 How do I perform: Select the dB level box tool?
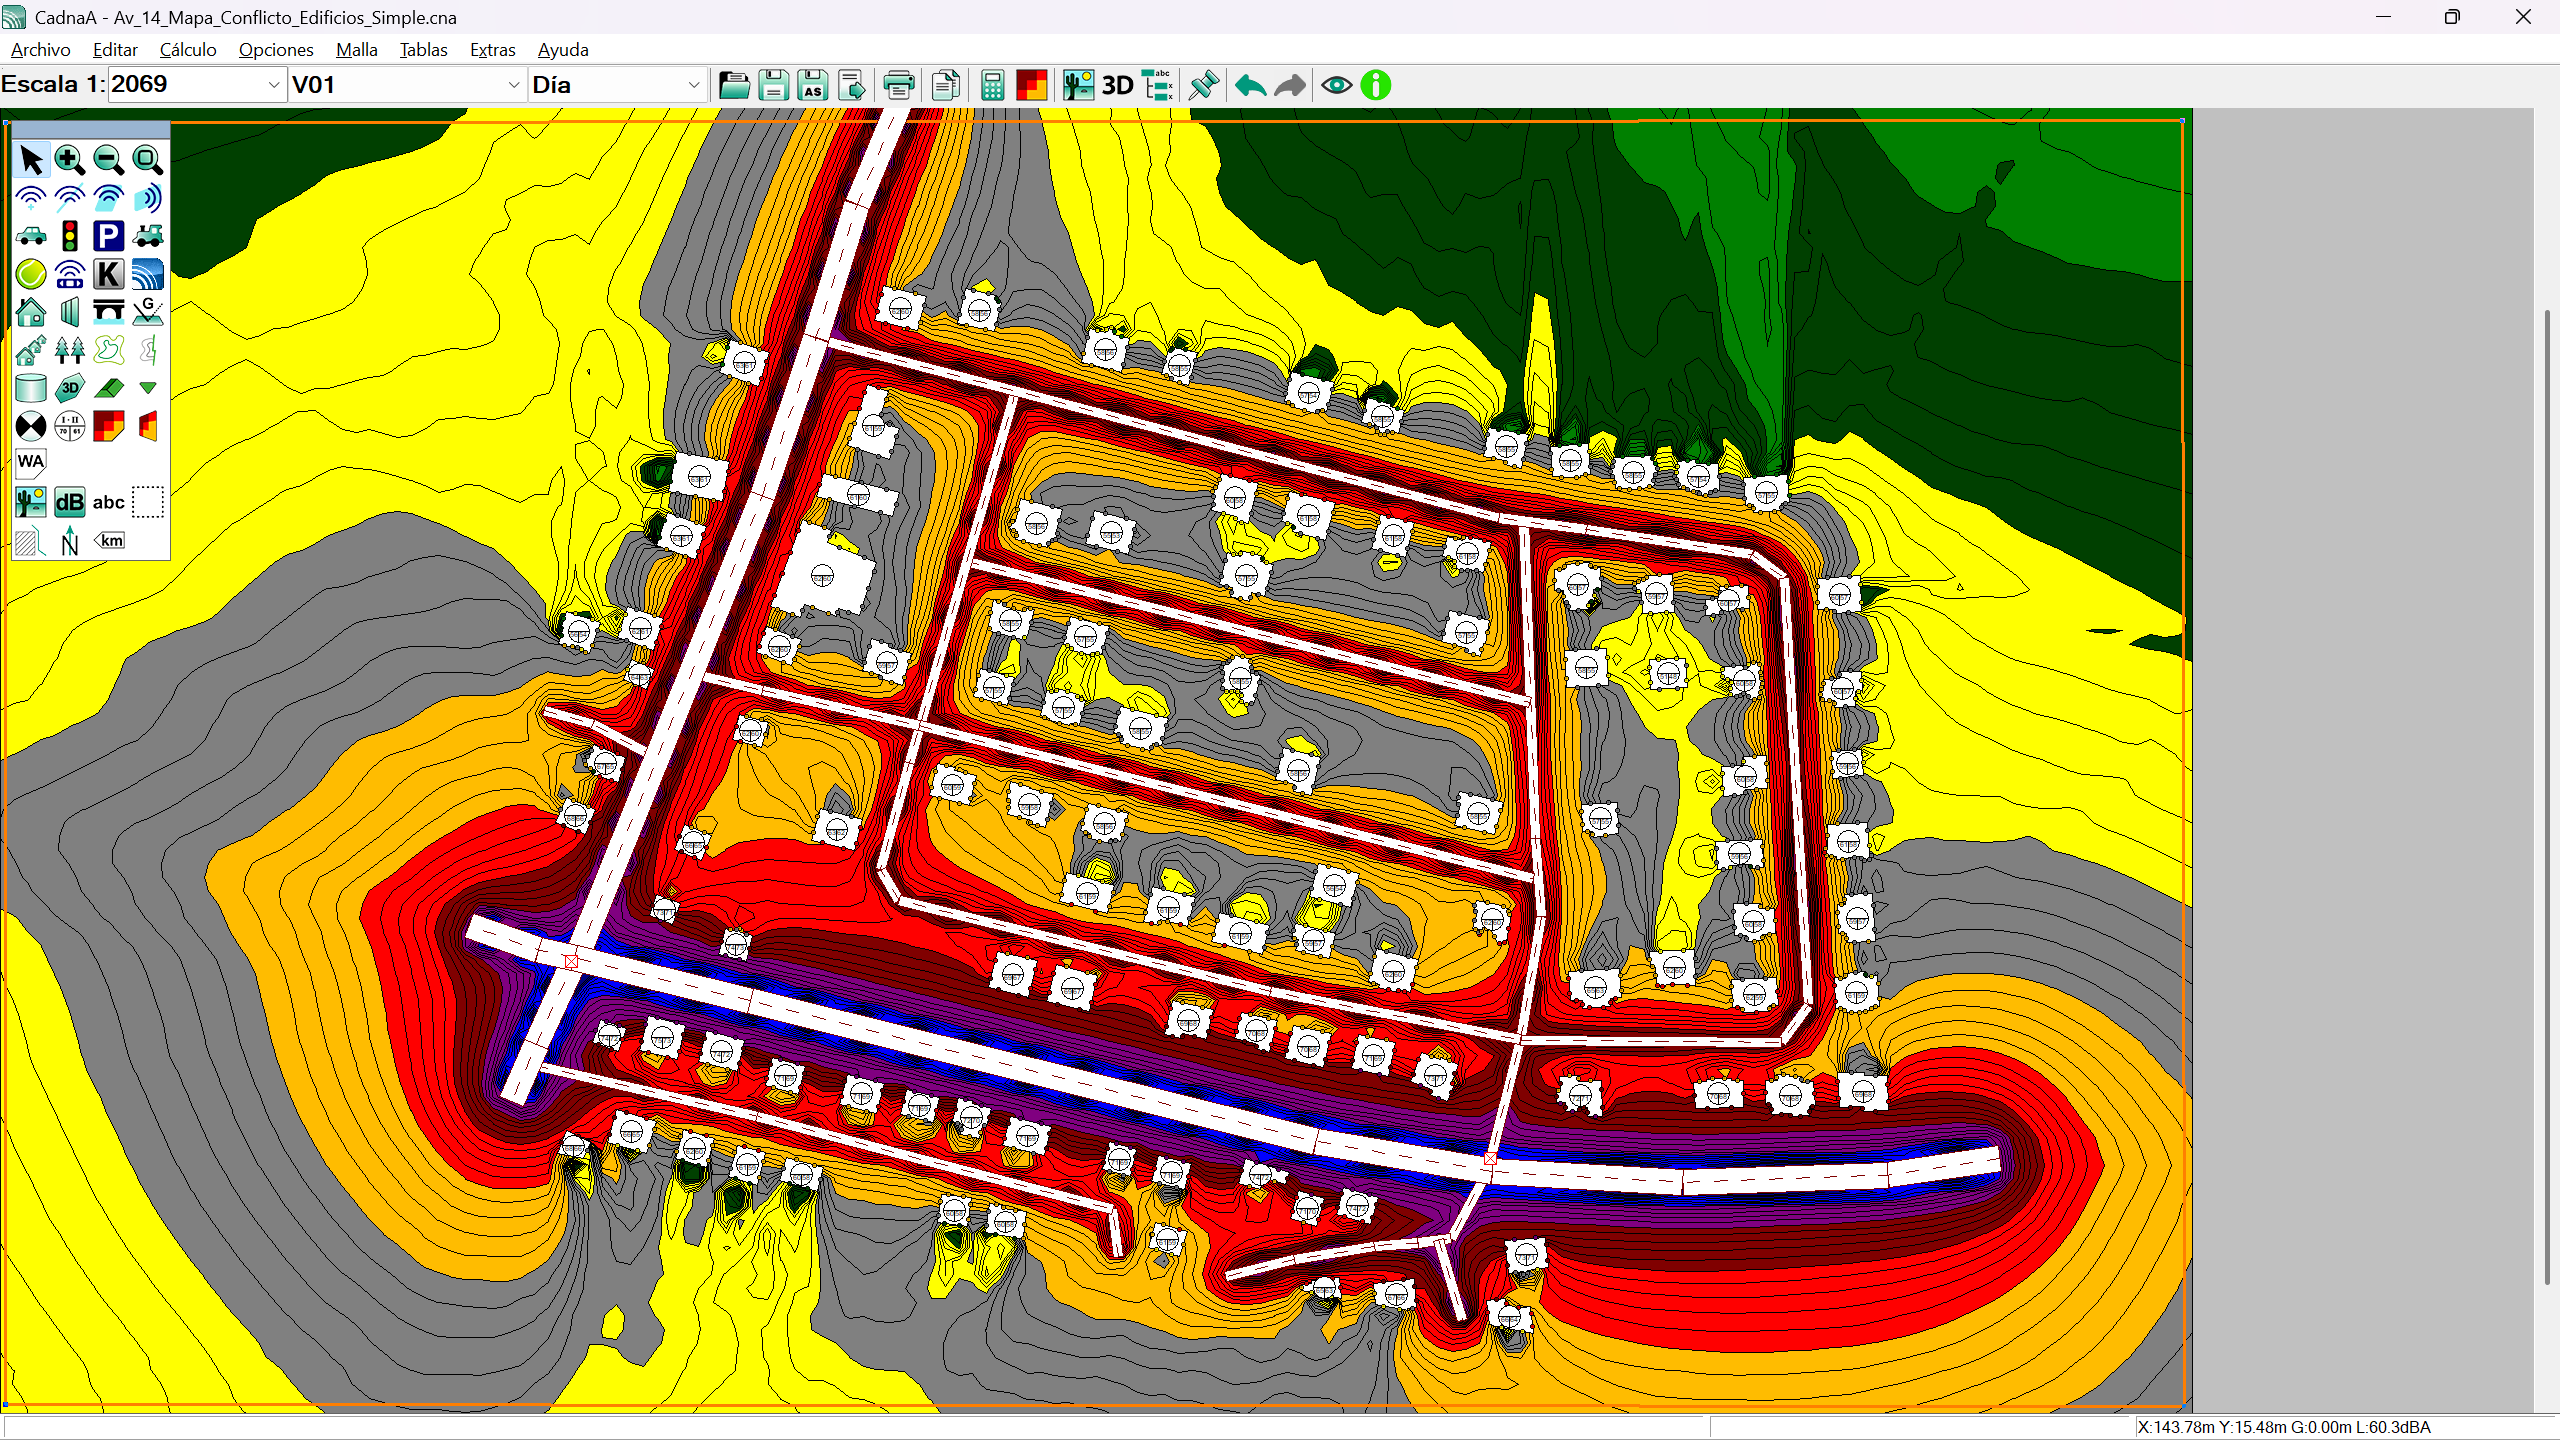coord(70,502)
